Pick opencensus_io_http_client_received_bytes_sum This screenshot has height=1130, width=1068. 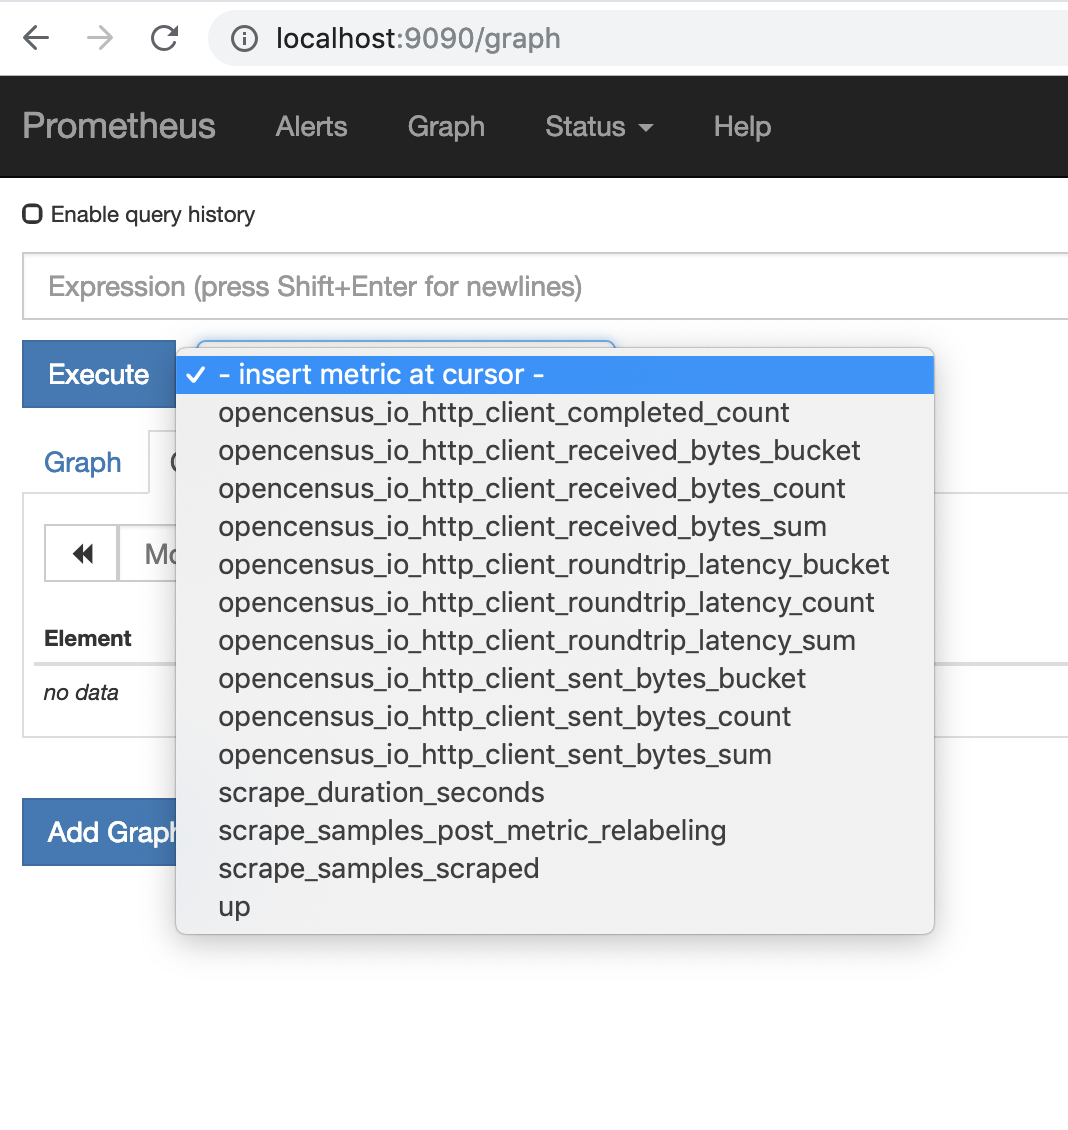click(x=555, y=527)
